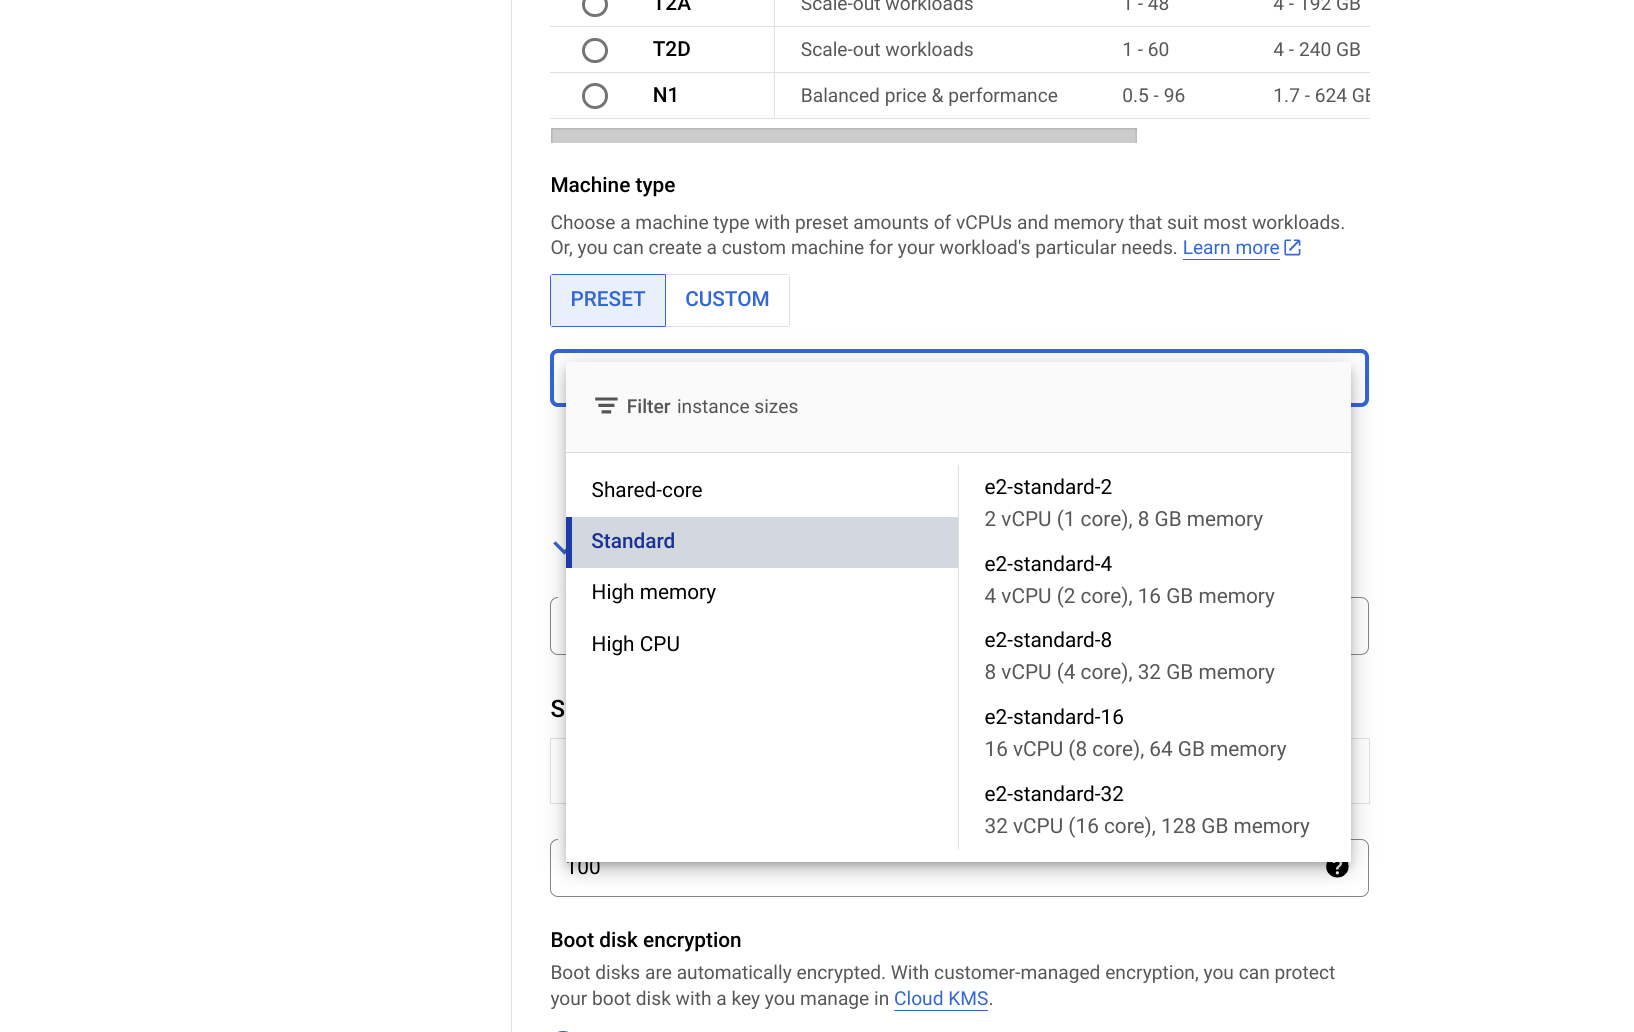Choose the Standard category
Image resolution: width=1634 pixels, height=1032 pixels.
(x=633, y=541)
